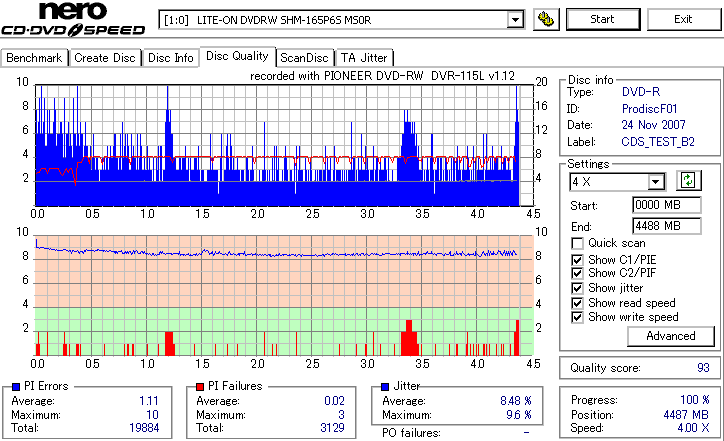Screen dimensions: 724x441
Task: Switch to the Benchmark tab
Action: tap(34, 58)
